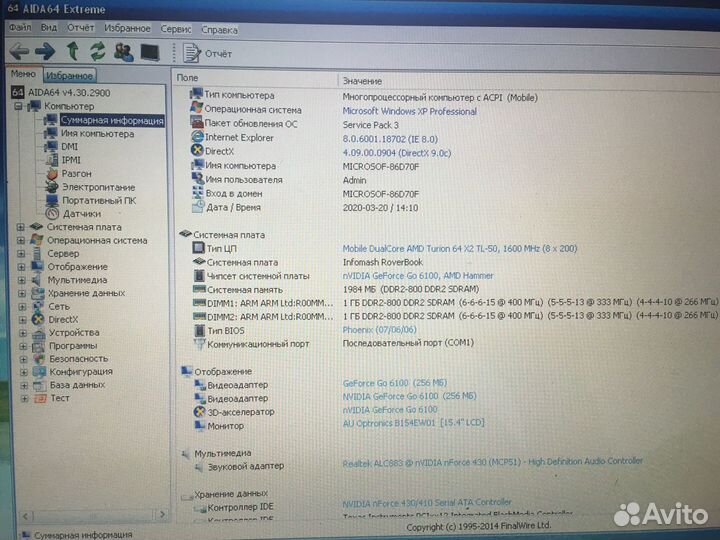Switch to the Избранное tab
The width and height of the screenshot is (720, 540).
[x=69, y=76]
